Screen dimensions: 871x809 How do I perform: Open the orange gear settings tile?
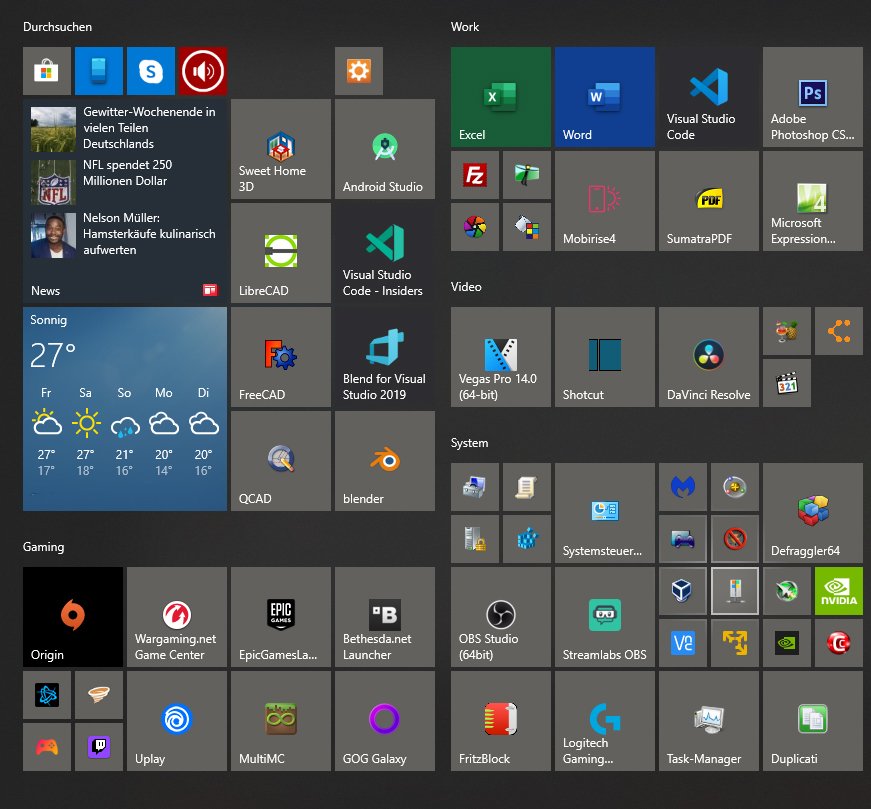359,71
